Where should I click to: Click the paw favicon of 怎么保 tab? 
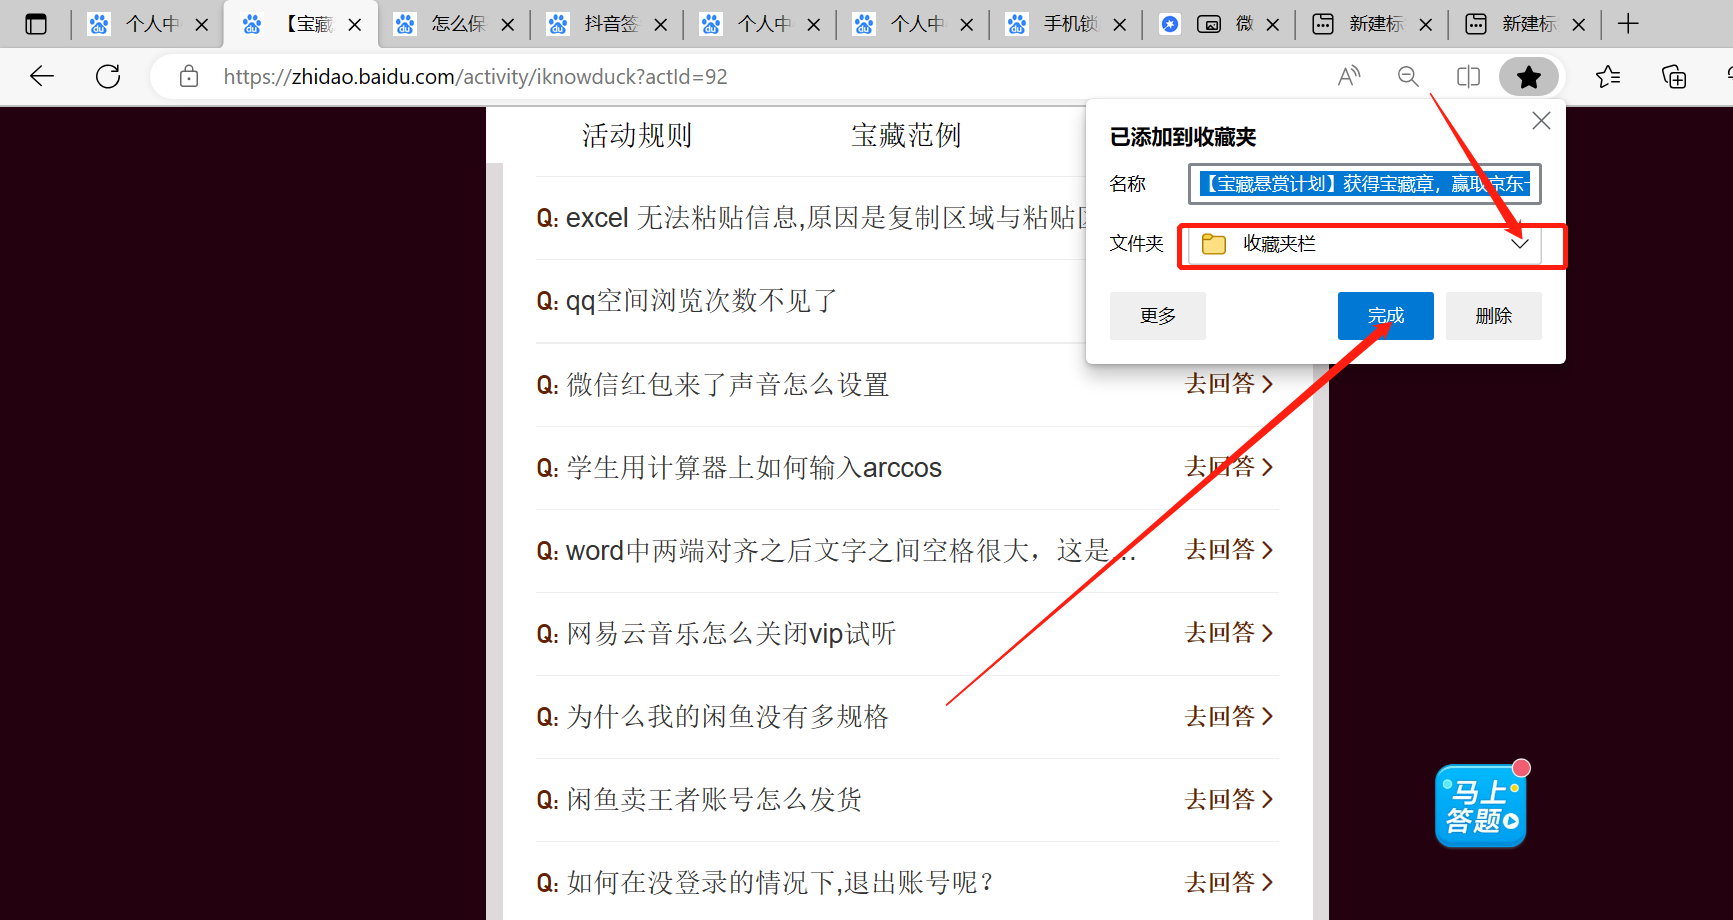405,24
